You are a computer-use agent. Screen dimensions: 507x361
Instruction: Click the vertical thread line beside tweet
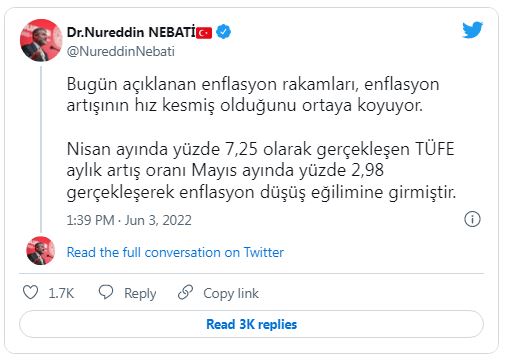pyautogui.click(x=41, y=149)
